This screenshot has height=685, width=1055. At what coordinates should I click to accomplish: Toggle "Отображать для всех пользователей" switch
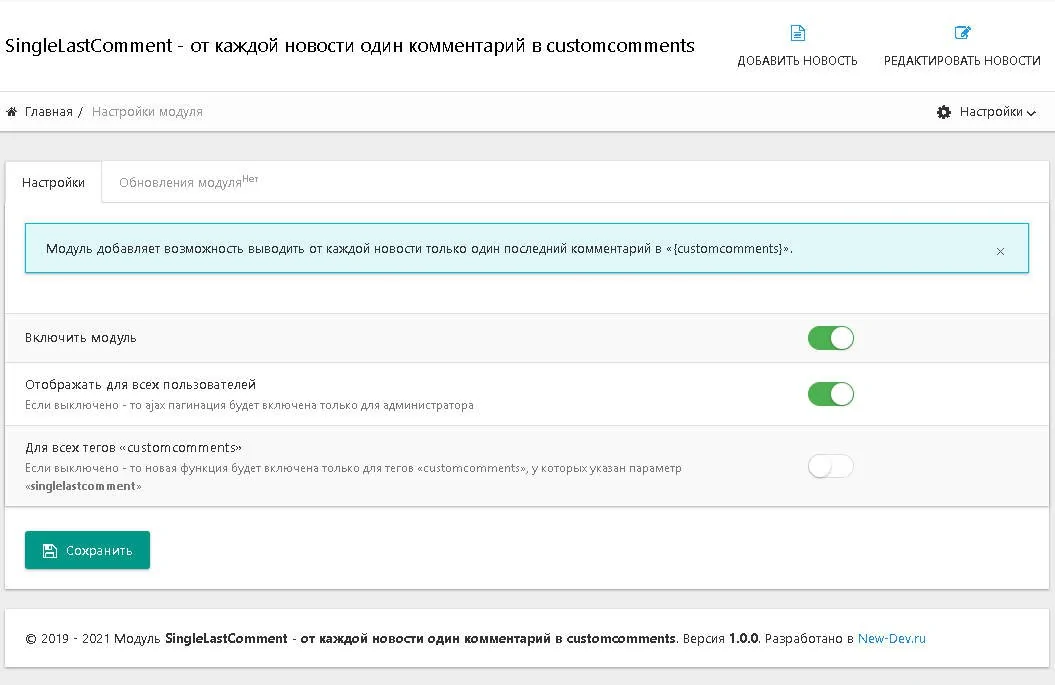[x=830, y=394]
